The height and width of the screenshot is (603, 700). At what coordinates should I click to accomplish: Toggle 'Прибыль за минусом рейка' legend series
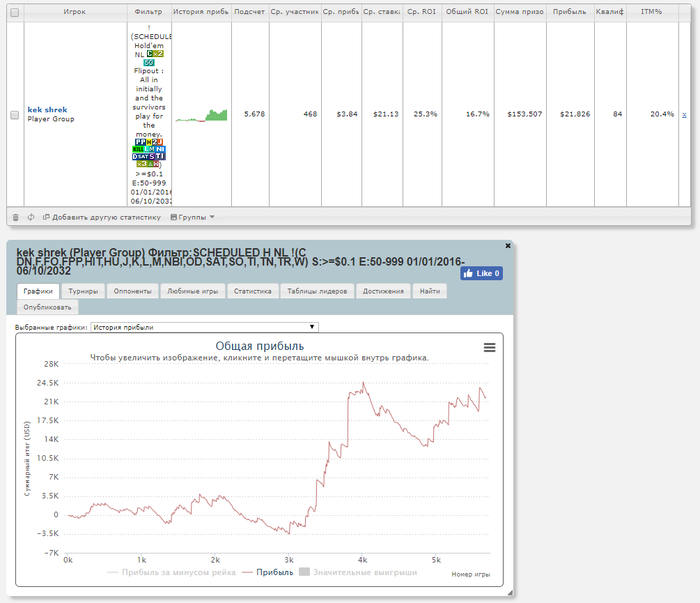point(172,572)
